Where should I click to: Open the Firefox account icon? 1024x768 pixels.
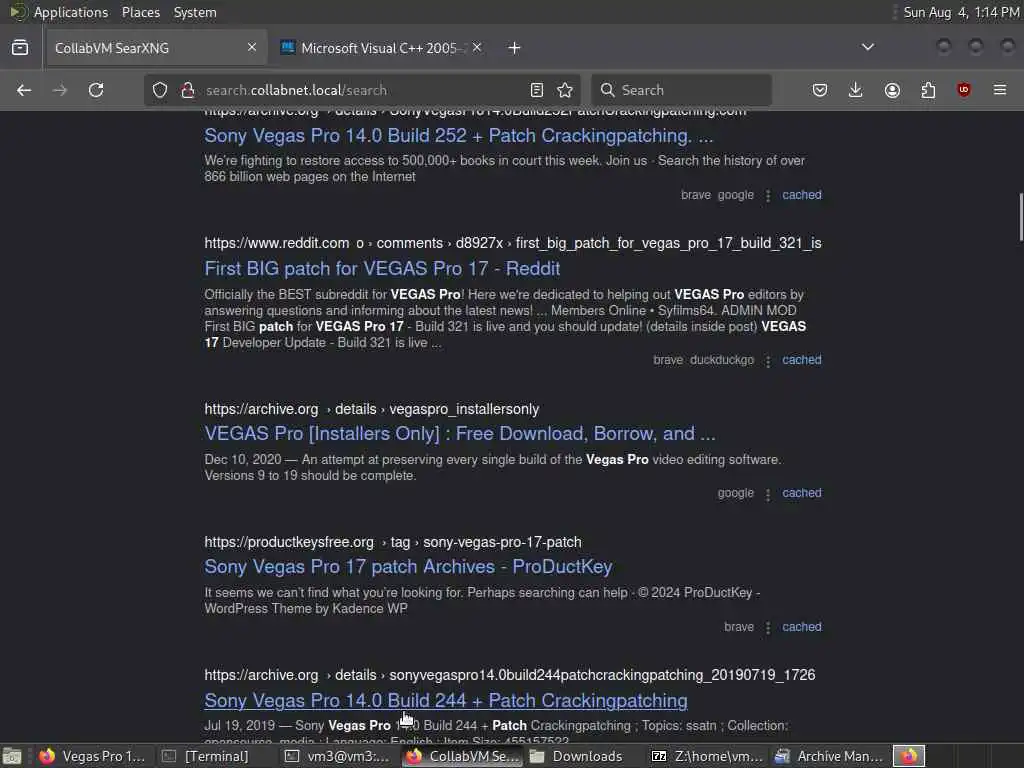click(892, 90)
